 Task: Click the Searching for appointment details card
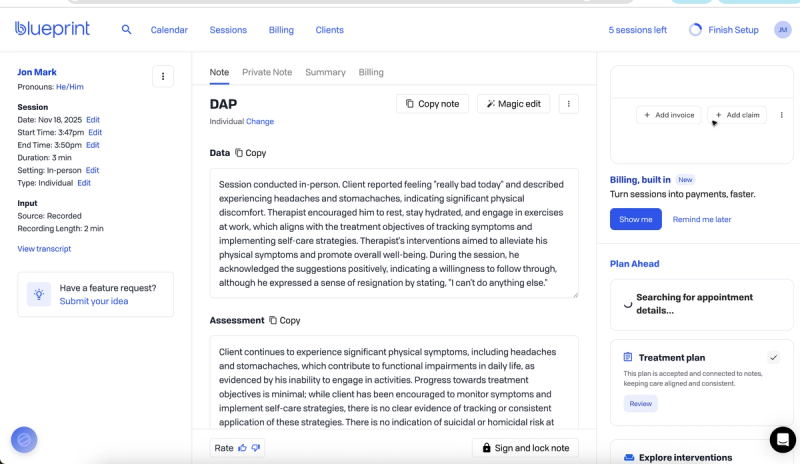(x=702, y=304)
